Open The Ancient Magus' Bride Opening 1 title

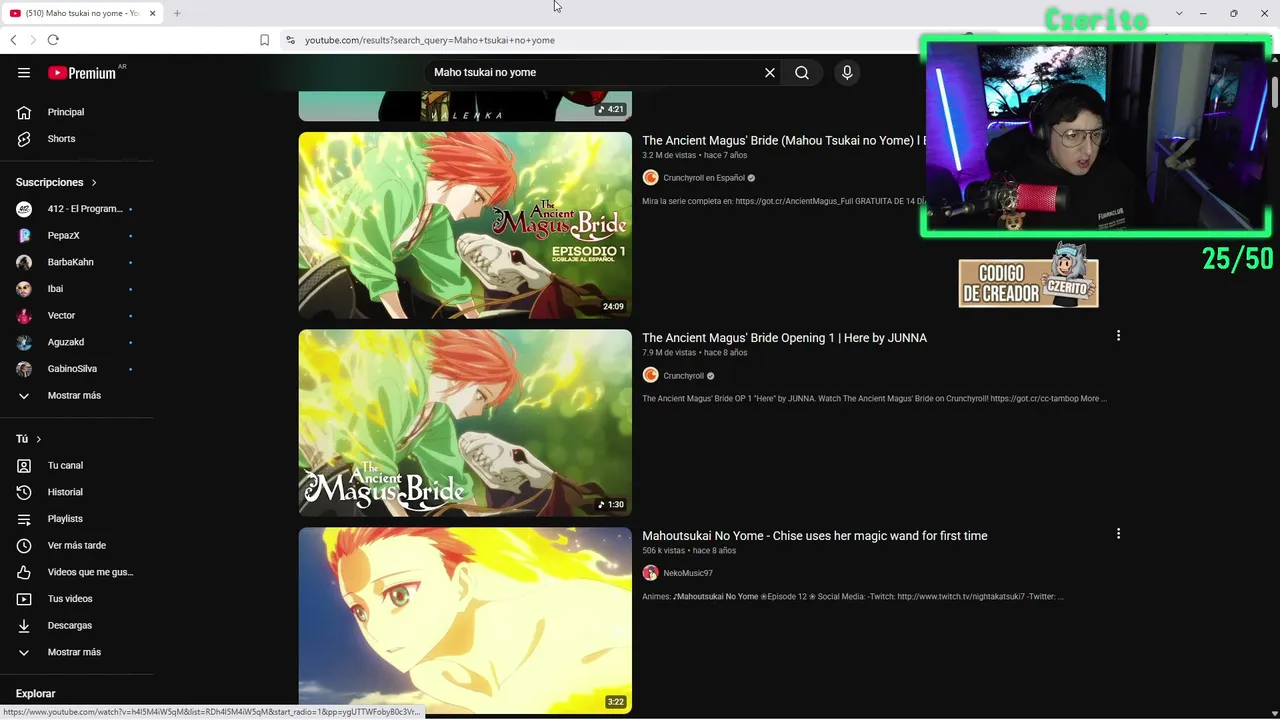point(784,338)
